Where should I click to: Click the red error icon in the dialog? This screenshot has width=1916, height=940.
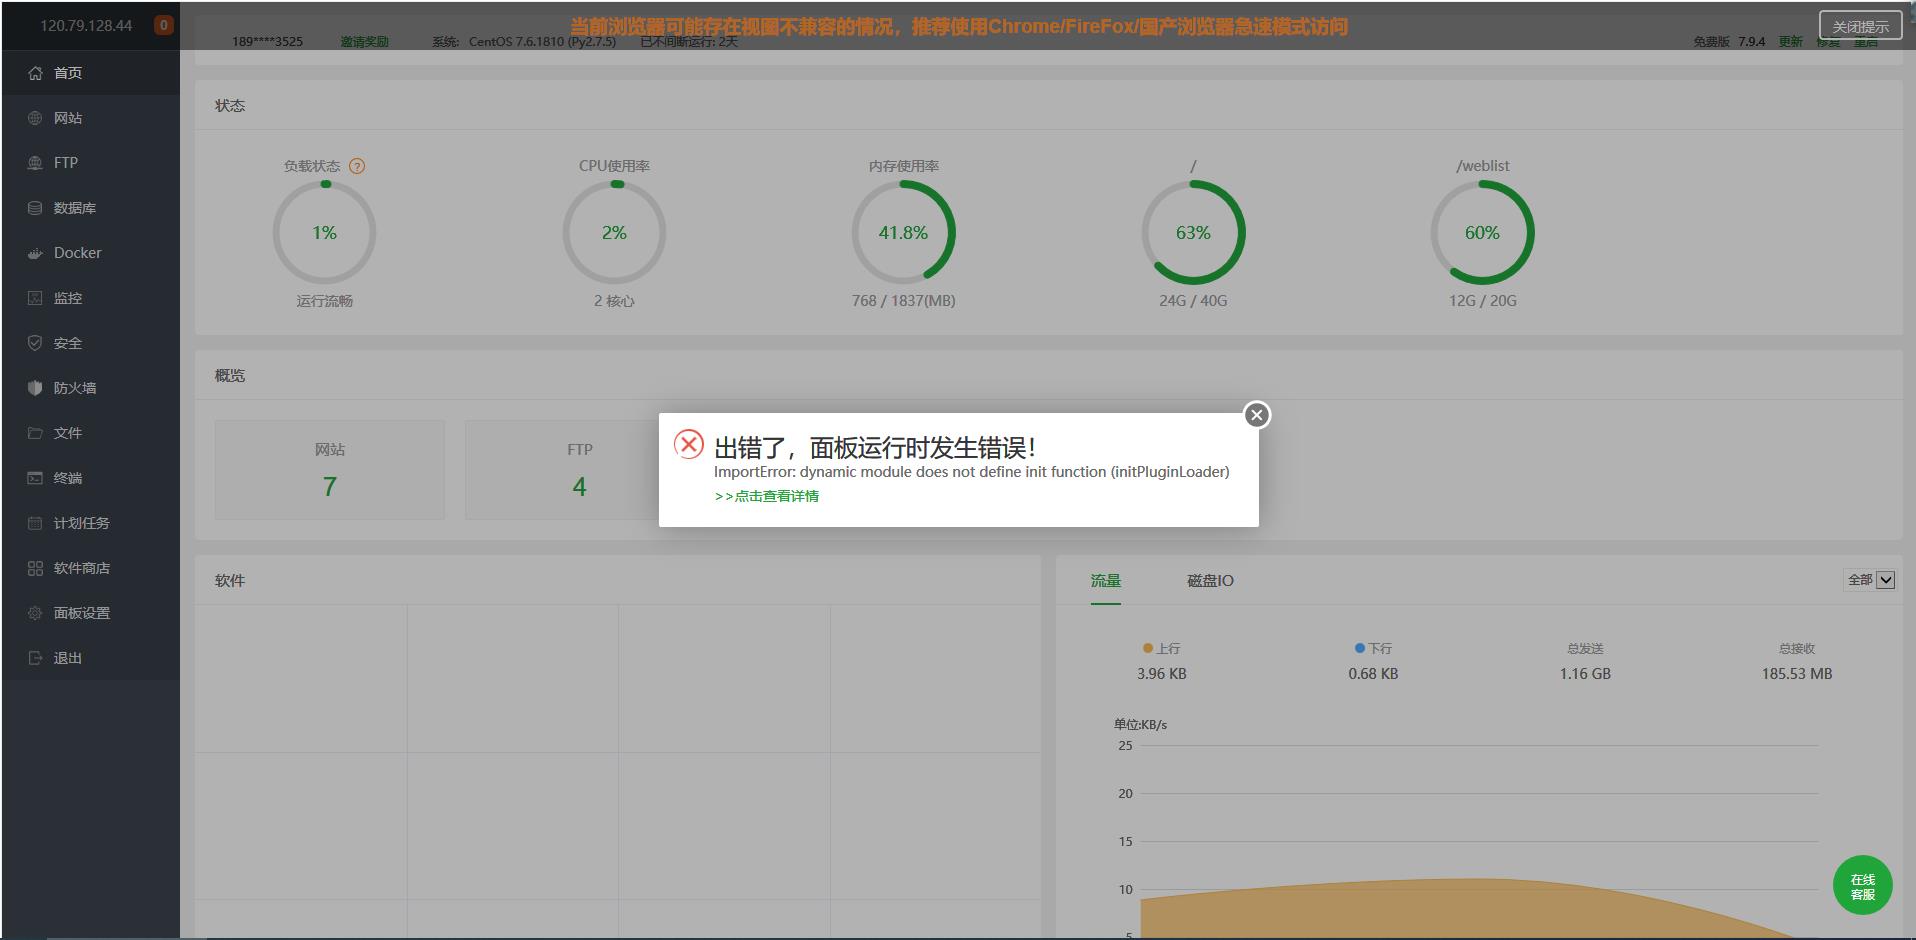[689, 444]
